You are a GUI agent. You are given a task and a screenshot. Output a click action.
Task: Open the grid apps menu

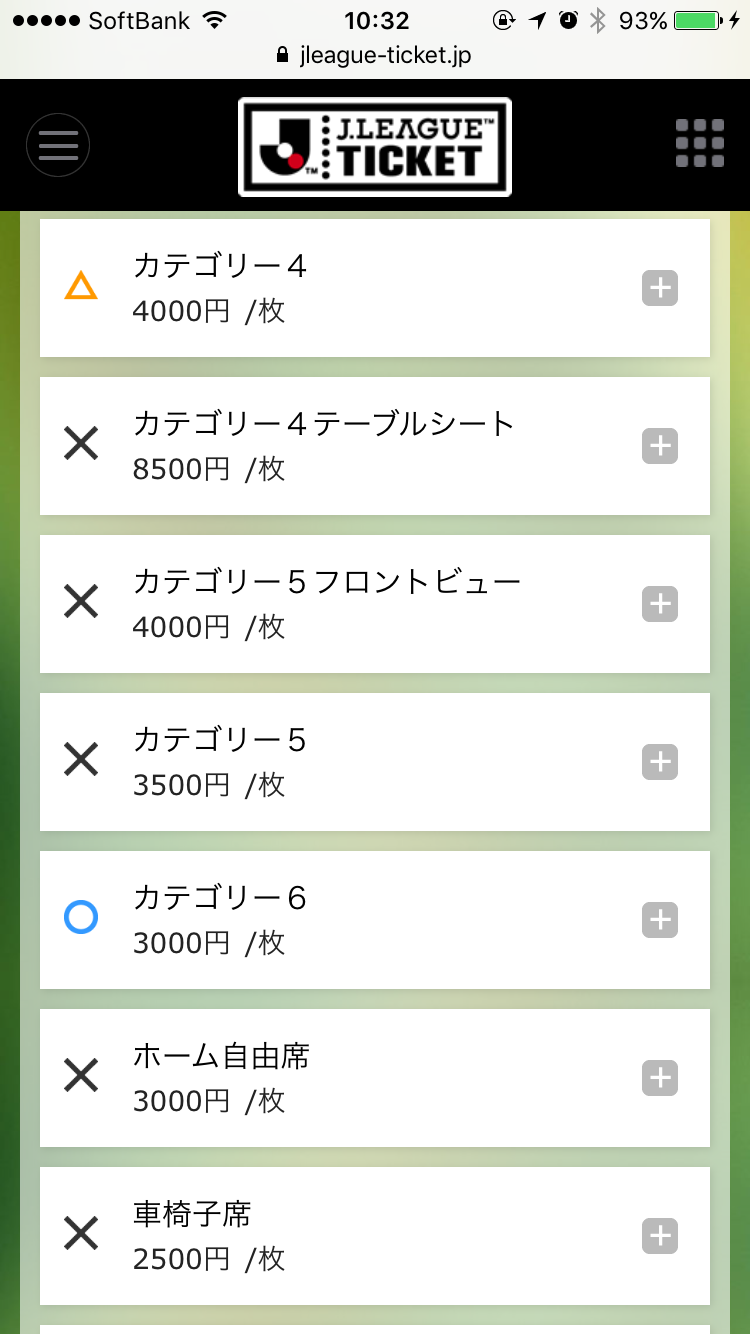click(700, 144)
